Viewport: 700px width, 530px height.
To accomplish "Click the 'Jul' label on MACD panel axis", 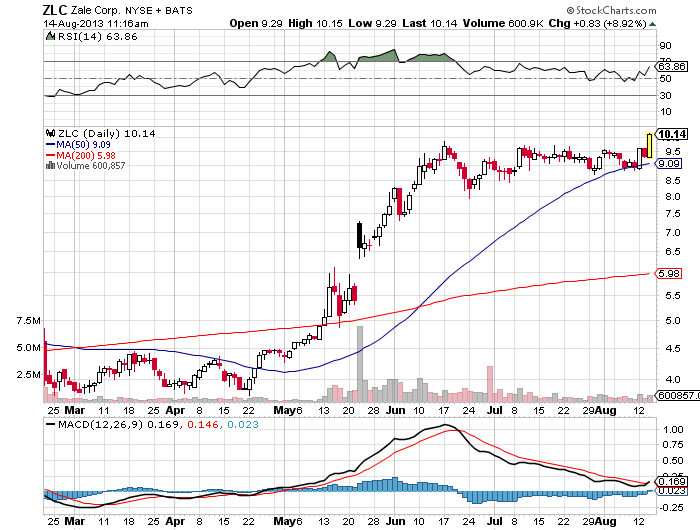I will 495,521.
